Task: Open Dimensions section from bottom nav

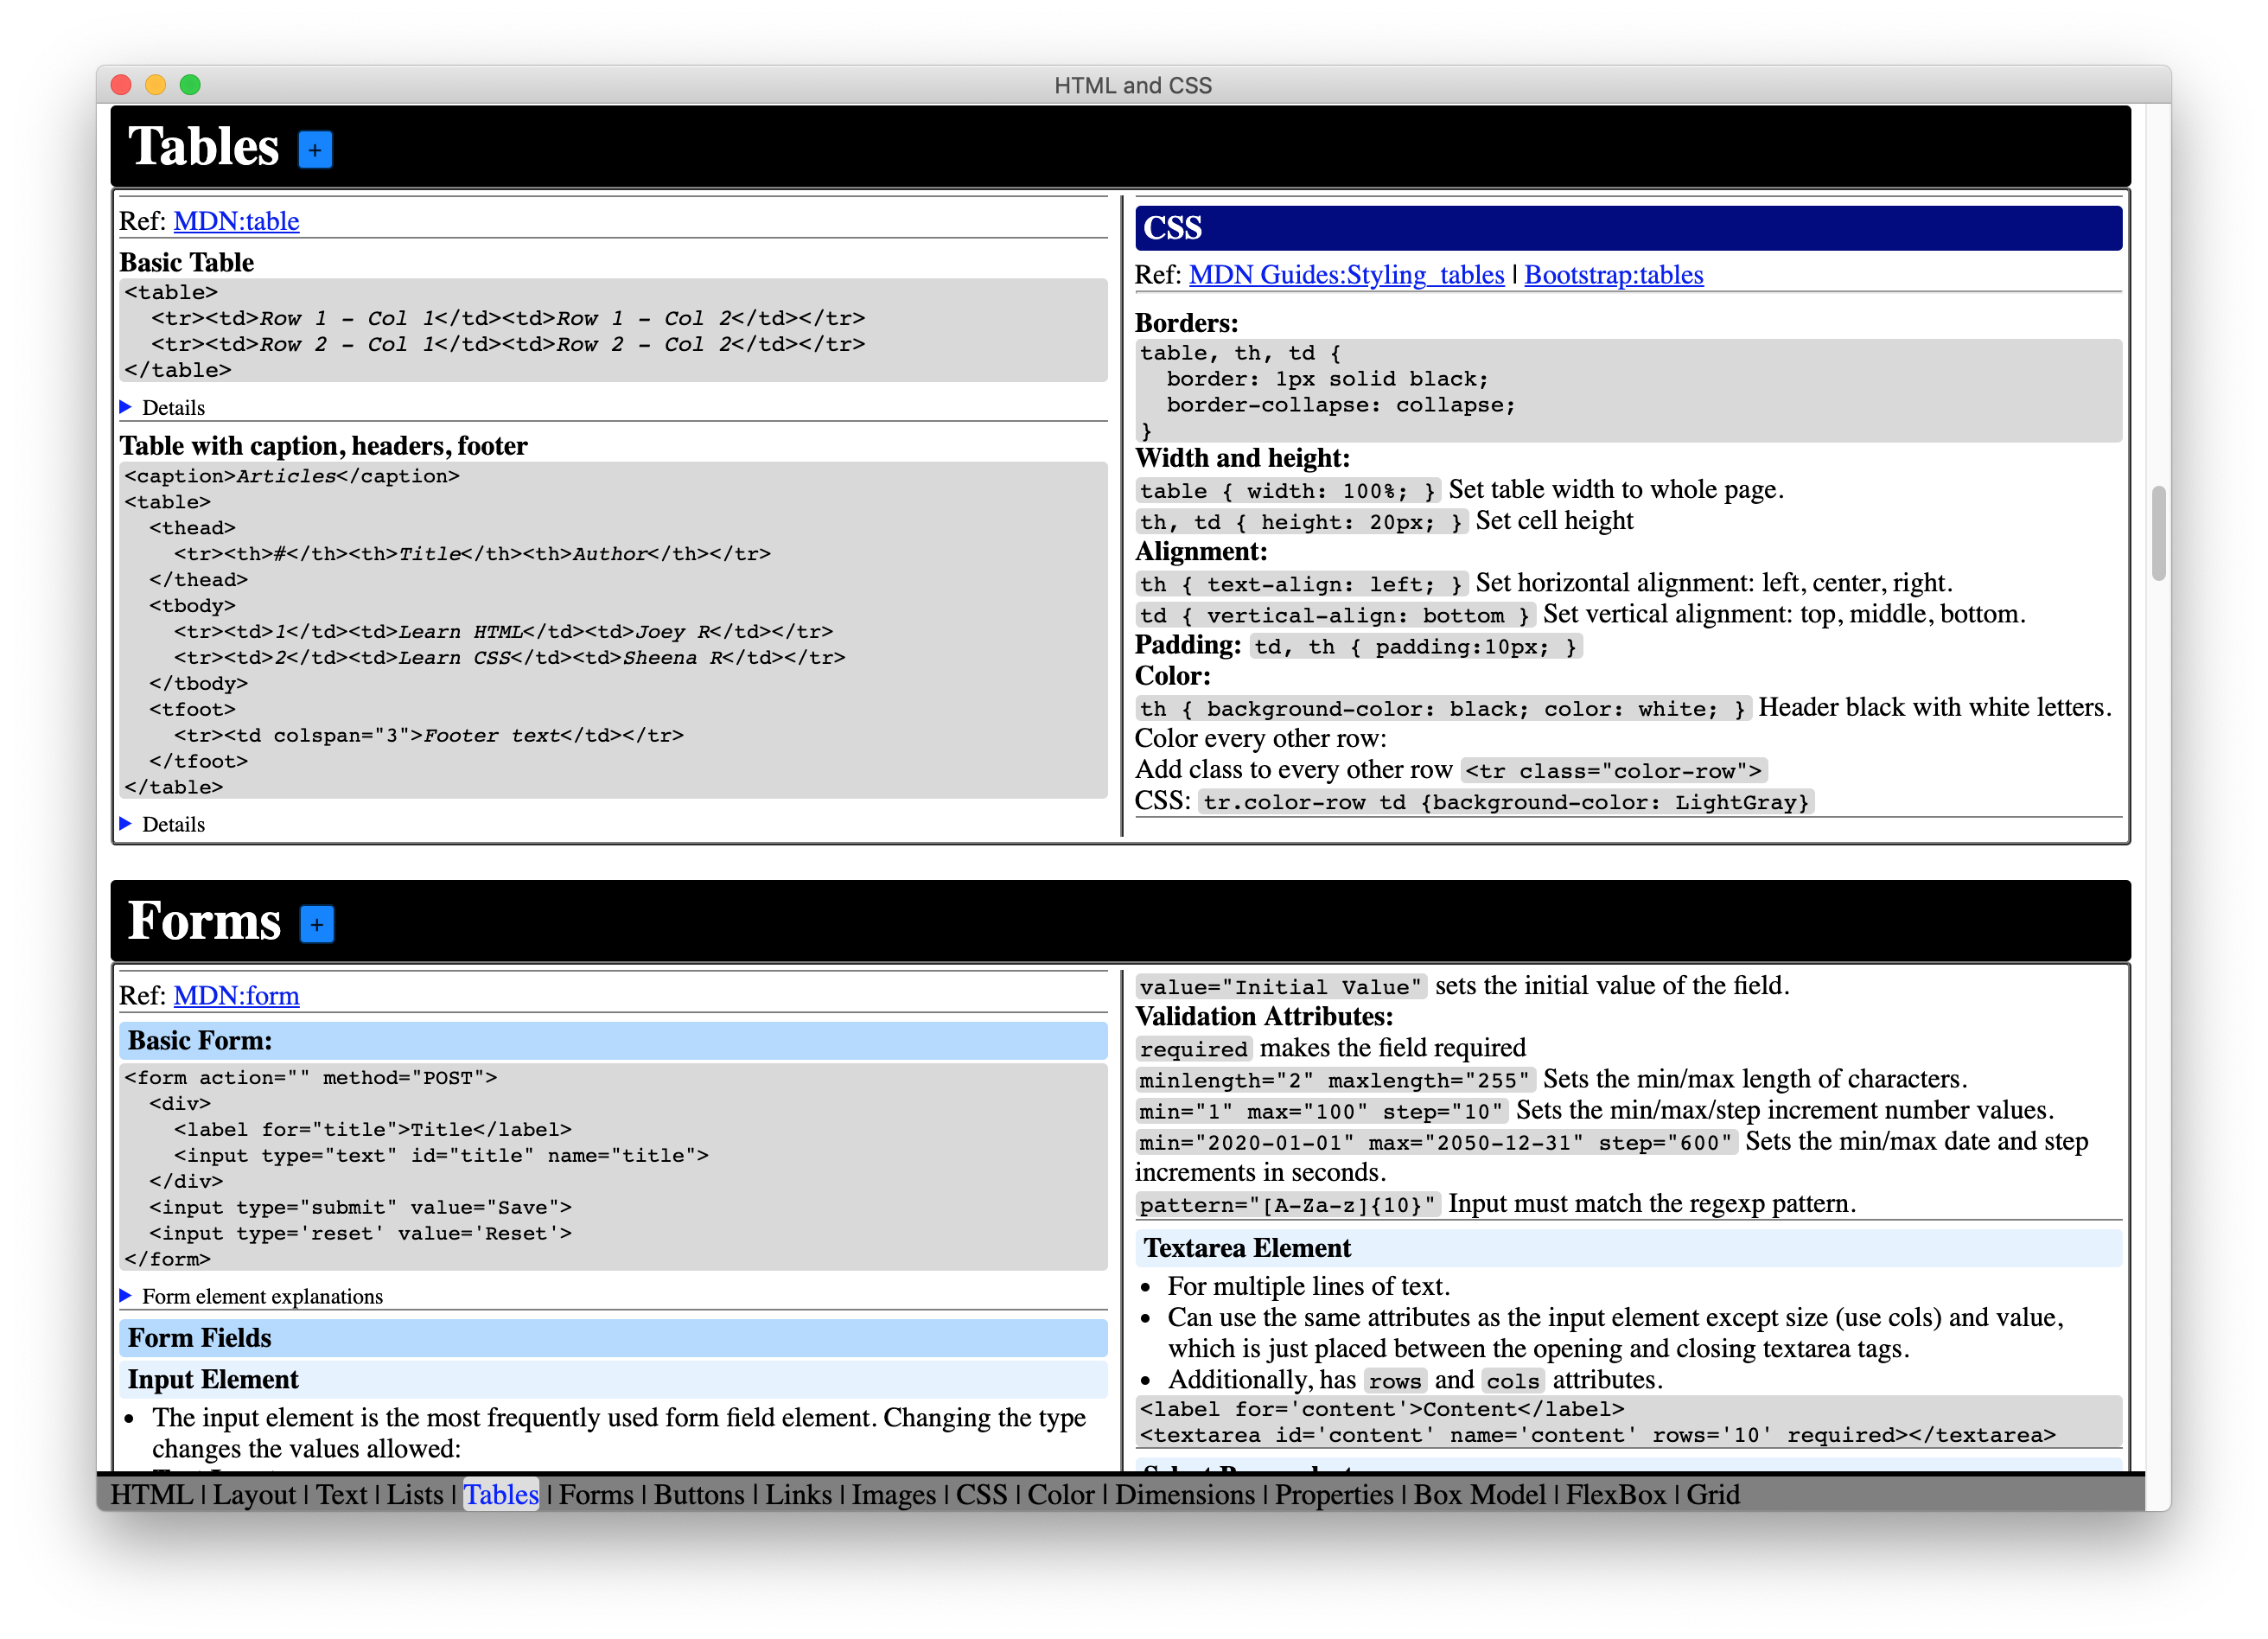Action: pyautogui.click(x=1184, y=1494)
